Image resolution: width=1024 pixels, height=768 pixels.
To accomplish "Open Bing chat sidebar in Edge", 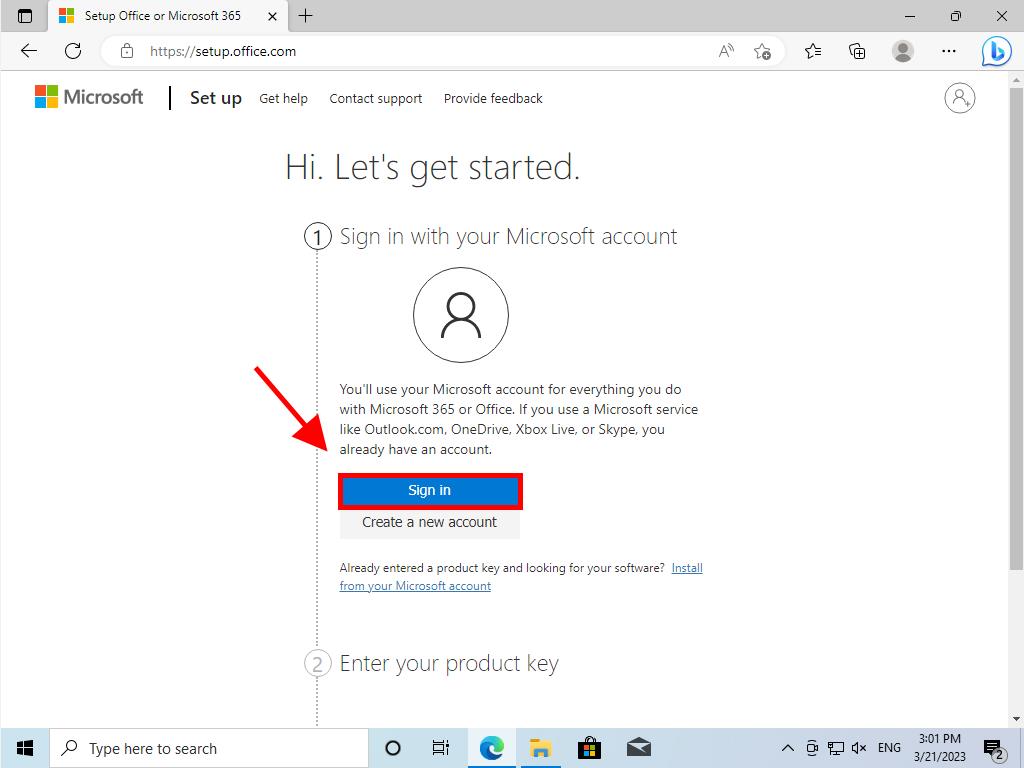I will [x=996, y=51].
